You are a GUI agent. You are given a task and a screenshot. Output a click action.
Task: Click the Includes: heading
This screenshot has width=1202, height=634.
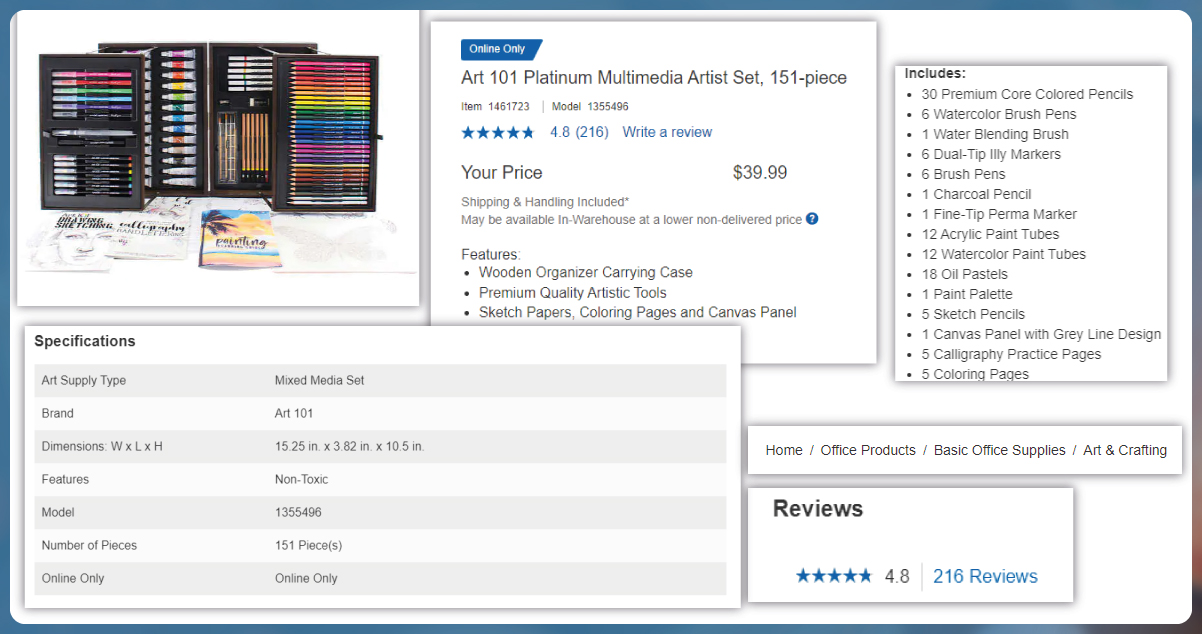click(x=935, y=74)
